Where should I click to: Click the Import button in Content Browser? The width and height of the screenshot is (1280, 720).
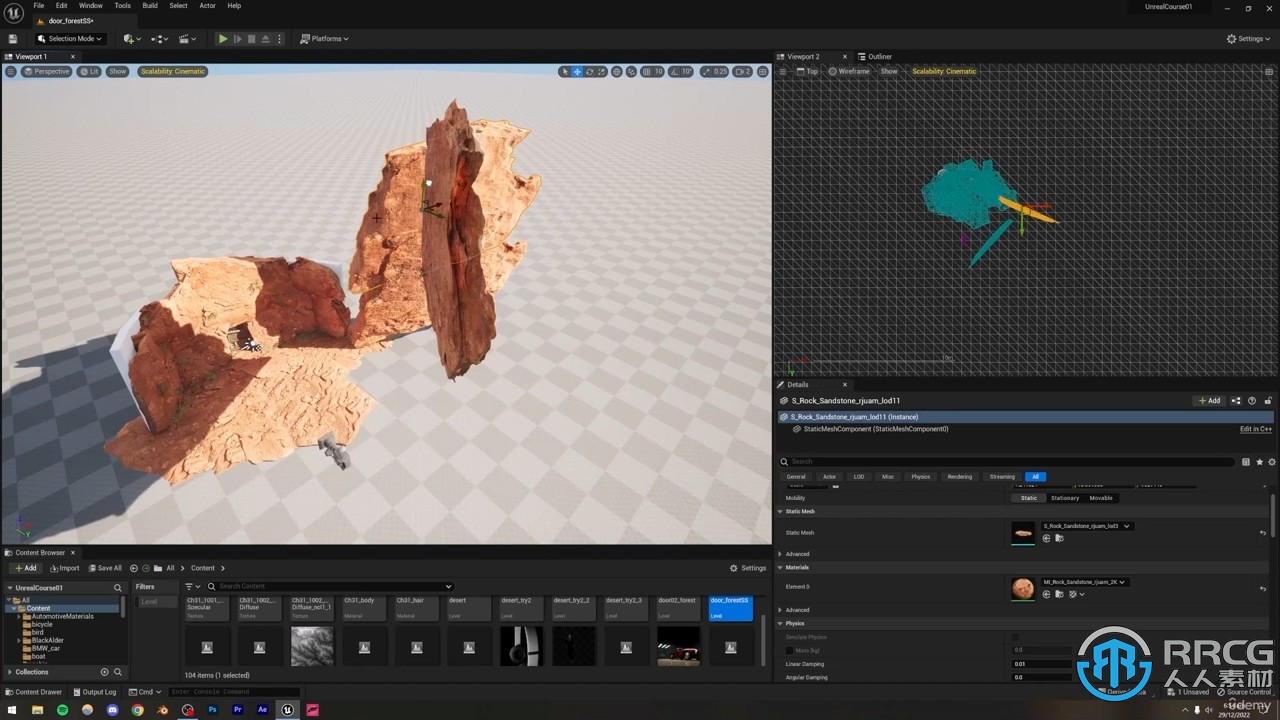pyautogui.click(x=65, y=568)
